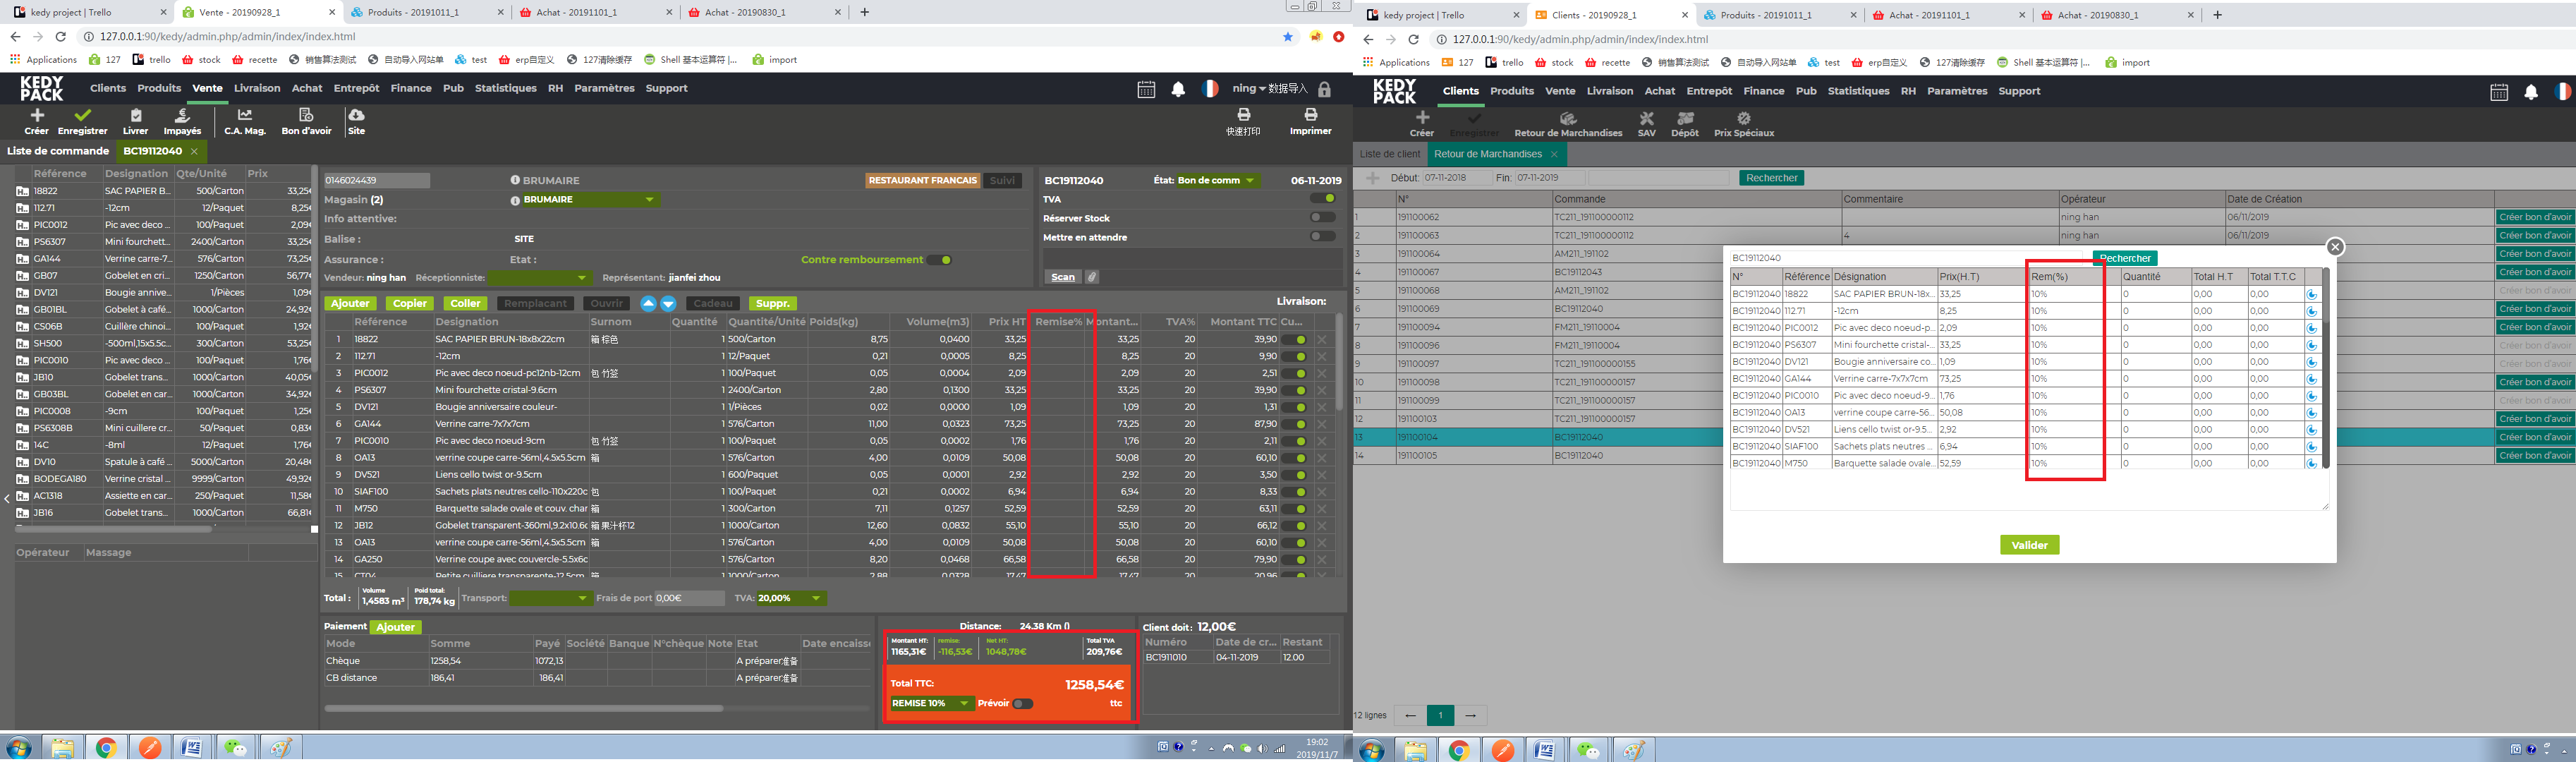This screenshot has width=2576, height=762.
Task: Enable the Réserver Stock toggle
Action: 1322,218
